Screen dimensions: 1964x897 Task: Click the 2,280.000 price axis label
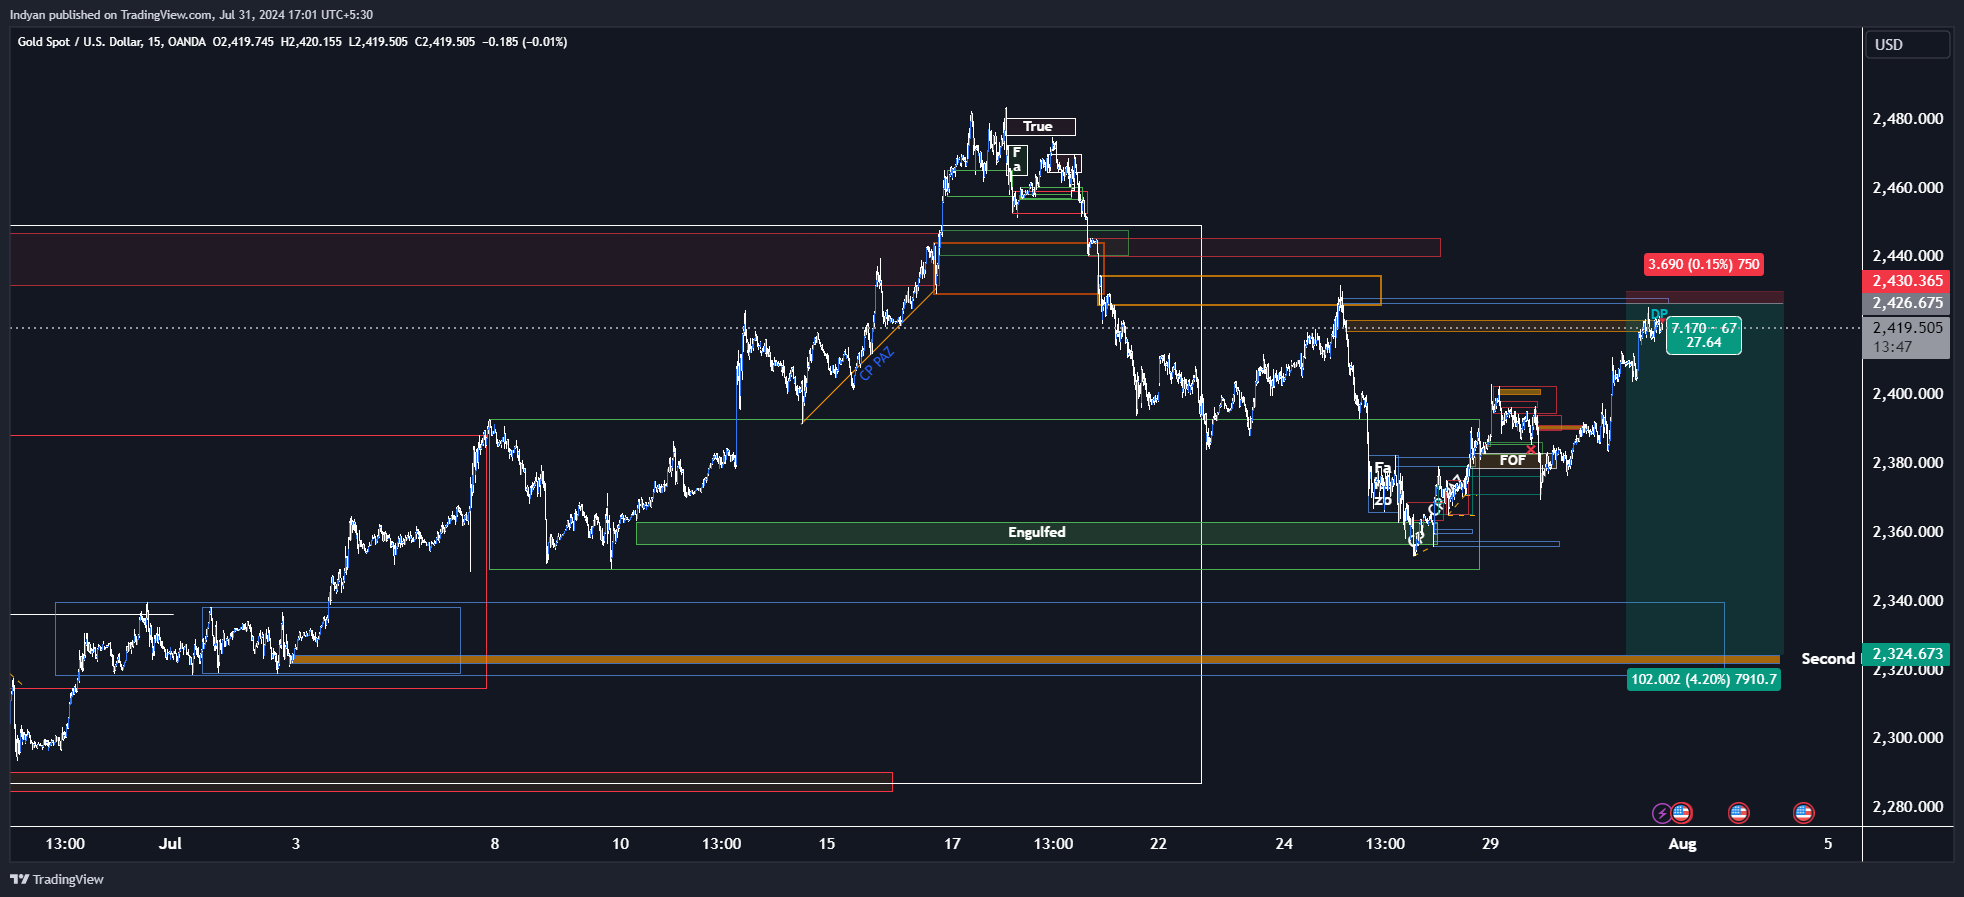click(x=1908, y=807)
